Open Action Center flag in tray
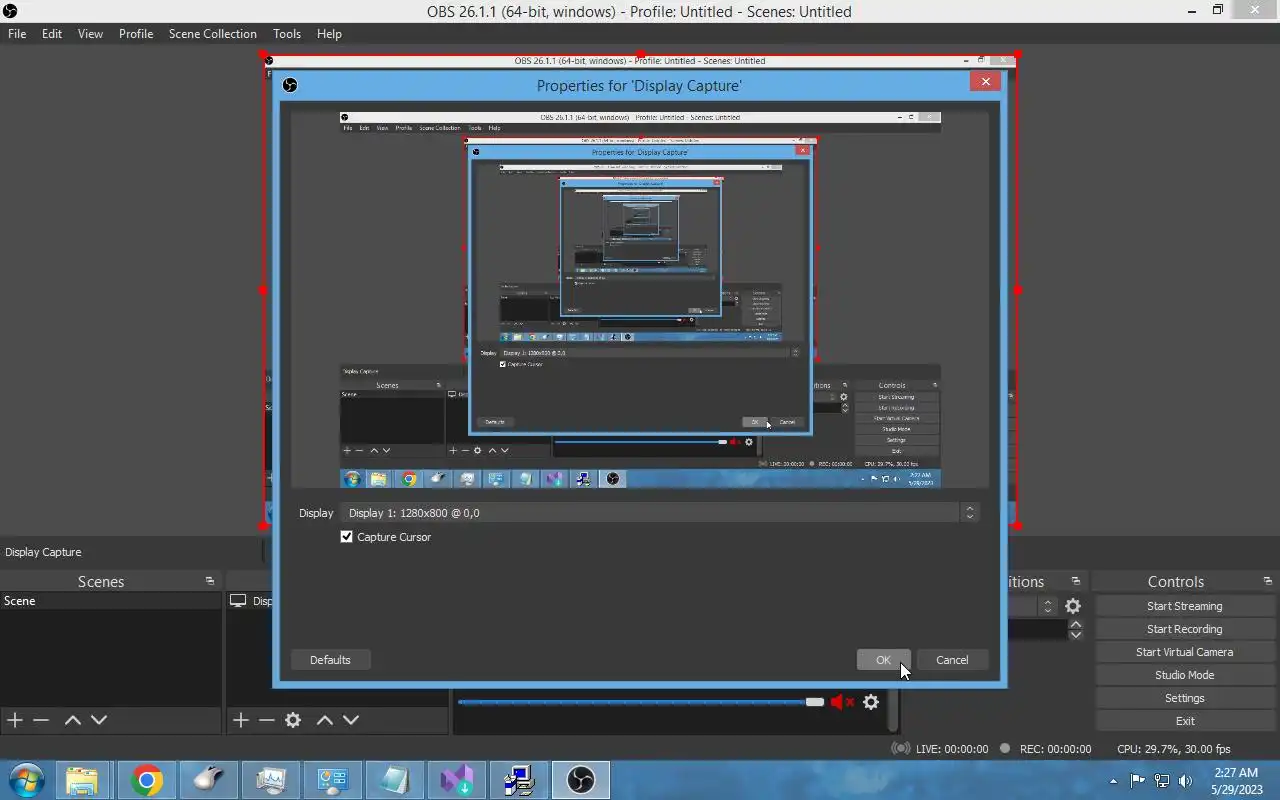The height and width of the screenshot is (800, 1280). [1138, 781]
